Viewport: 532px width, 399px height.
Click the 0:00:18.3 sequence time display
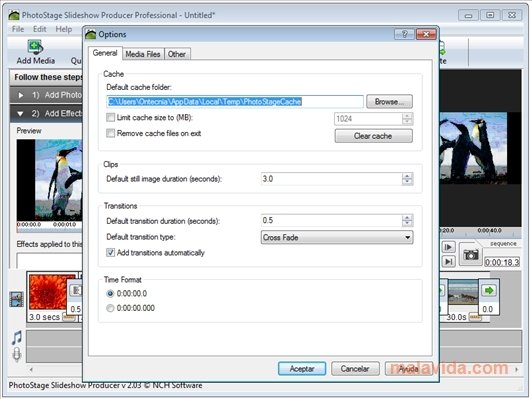tap(502, 262)
